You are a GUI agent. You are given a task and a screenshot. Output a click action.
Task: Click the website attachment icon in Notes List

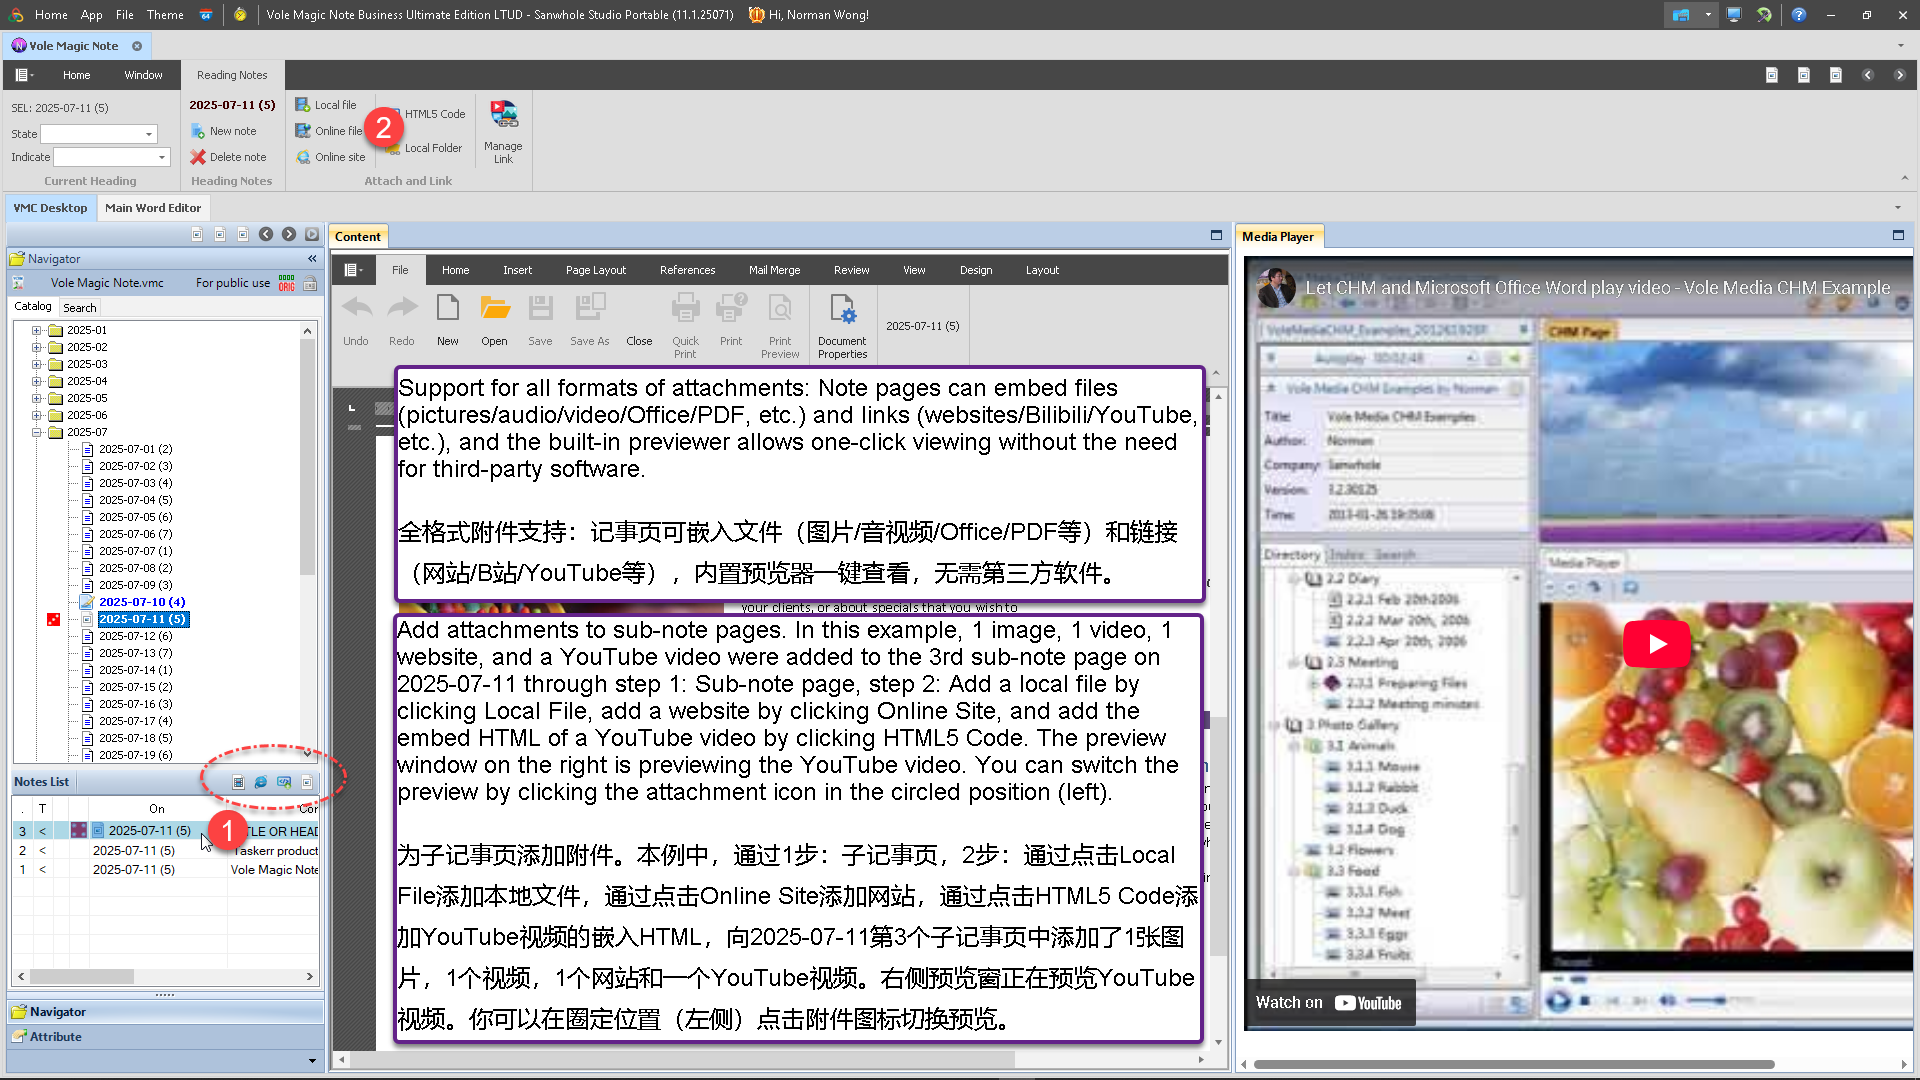[x=261, y=782]
